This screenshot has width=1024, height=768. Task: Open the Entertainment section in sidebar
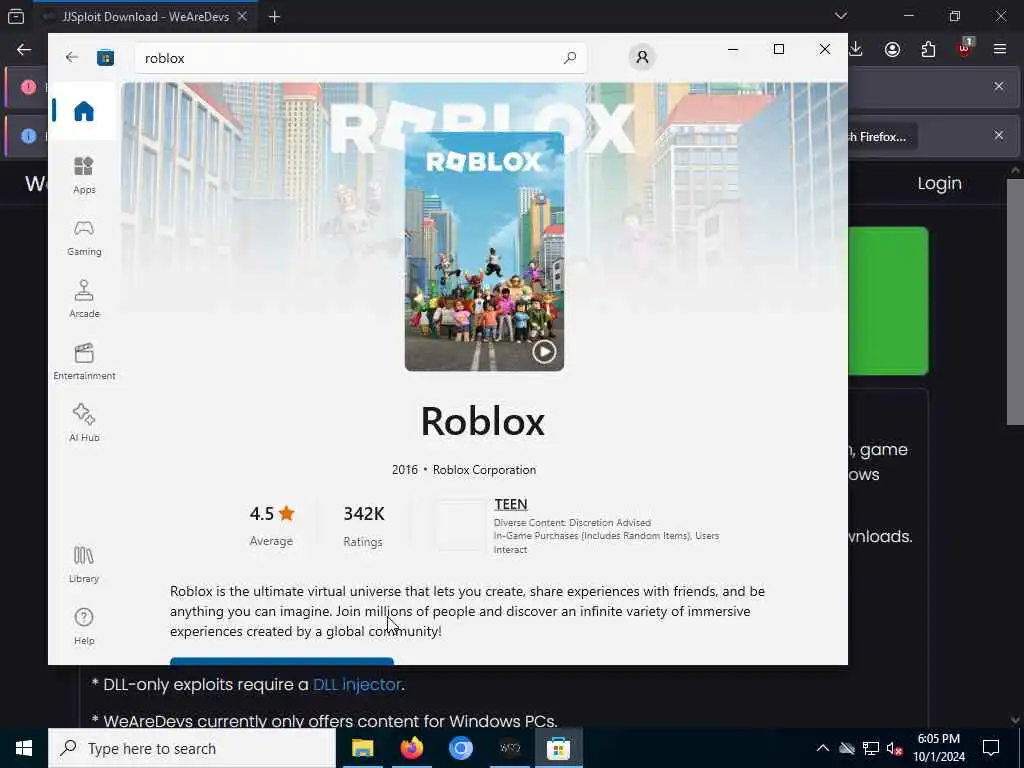[x=84, y=361]
